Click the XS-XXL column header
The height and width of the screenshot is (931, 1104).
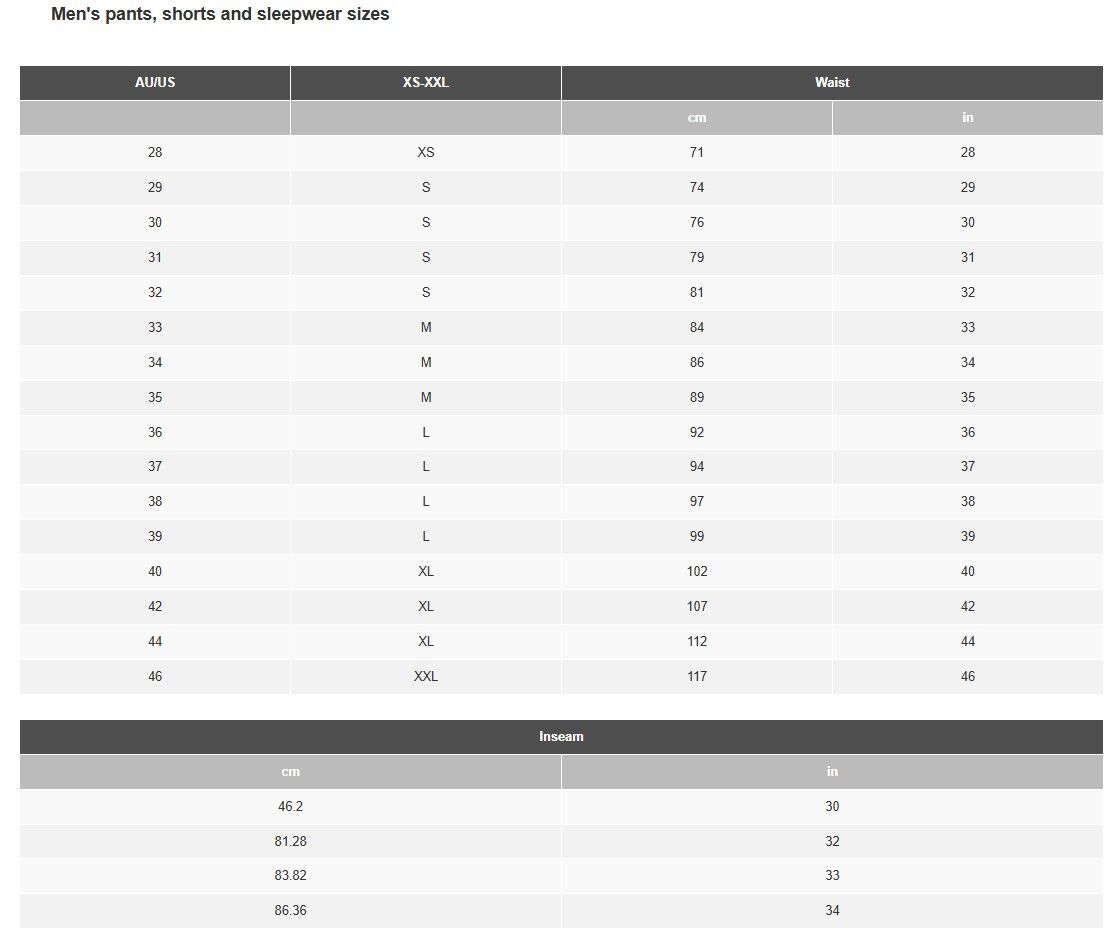(x=426, y=82)
